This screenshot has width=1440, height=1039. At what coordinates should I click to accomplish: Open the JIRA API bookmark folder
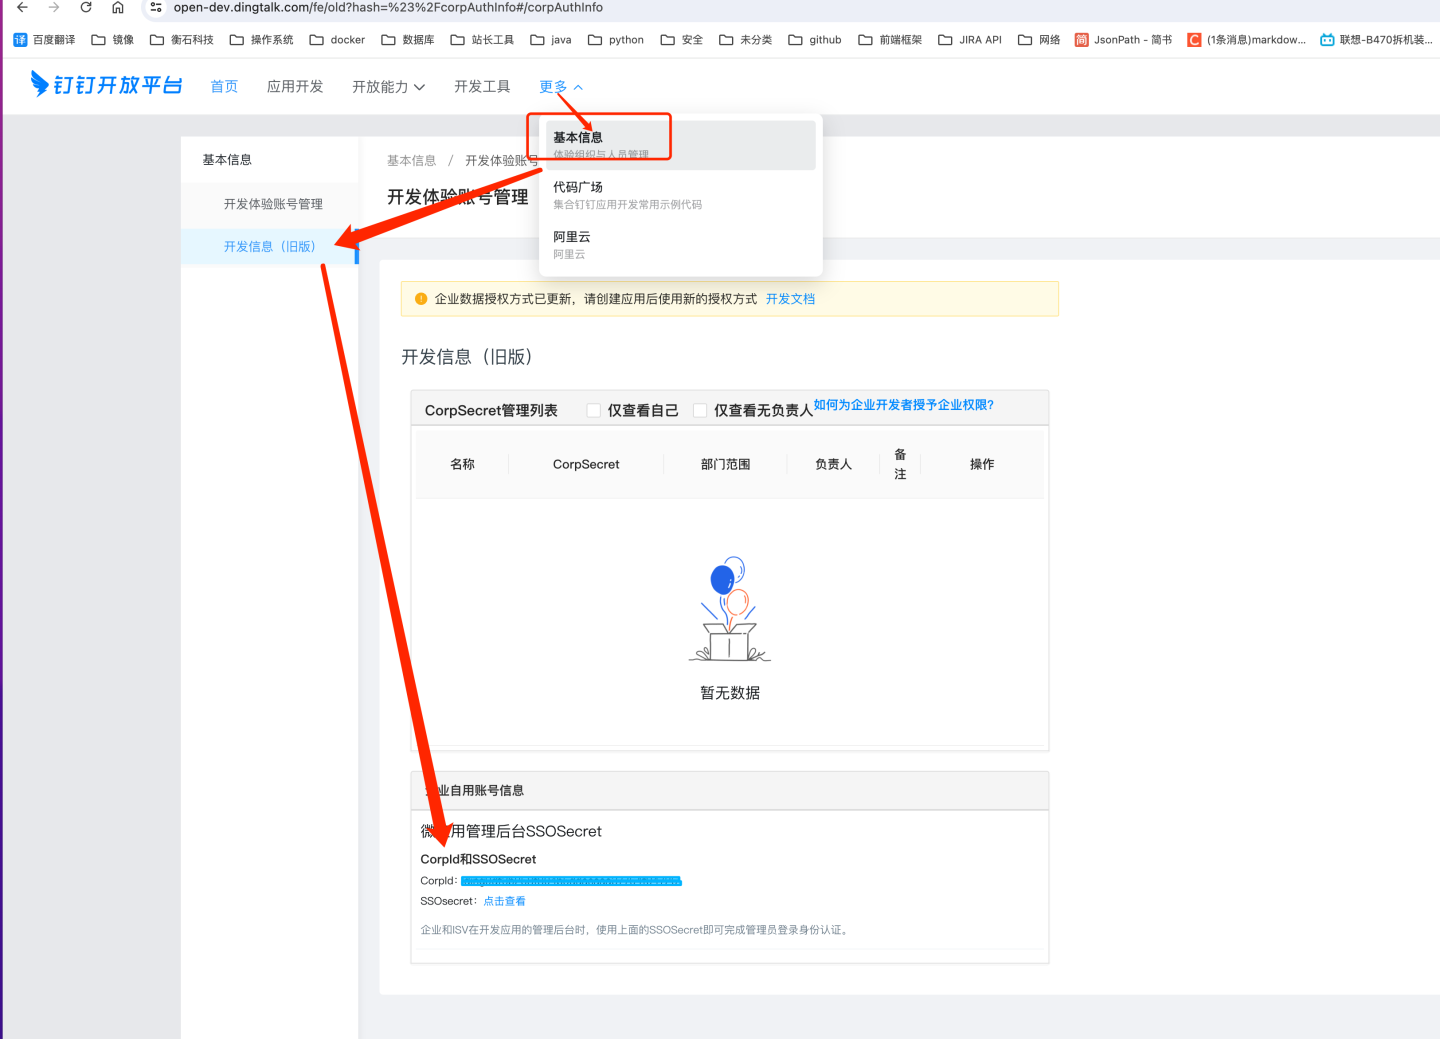[970, 40]
